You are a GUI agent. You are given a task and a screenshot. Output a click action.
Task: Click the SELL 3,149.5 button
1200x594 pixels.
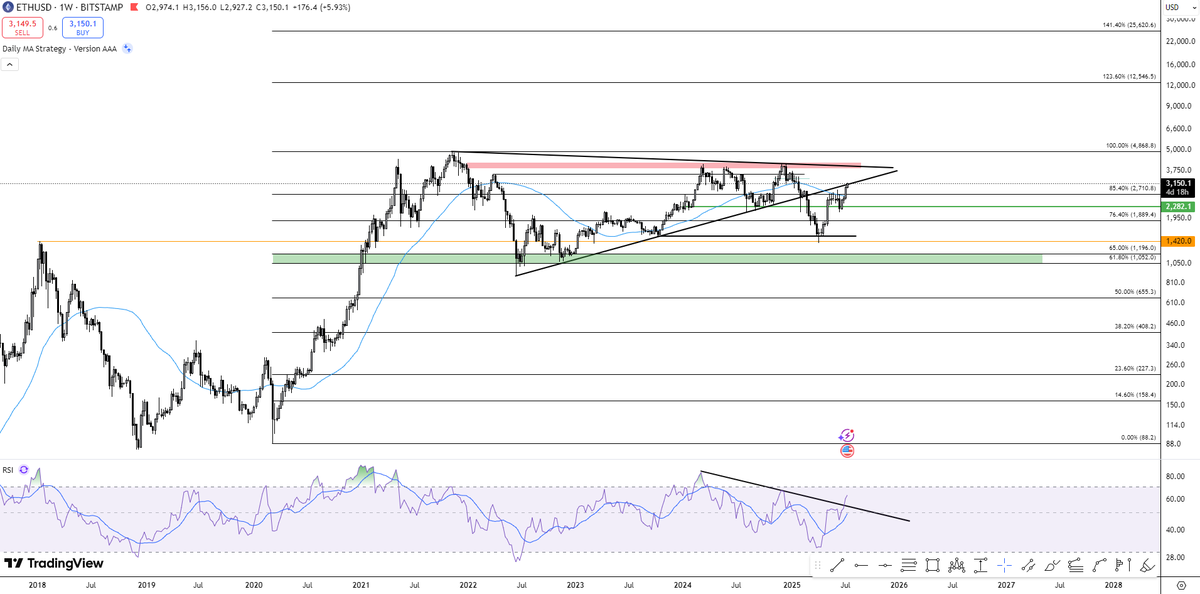[x=22, y=28]
